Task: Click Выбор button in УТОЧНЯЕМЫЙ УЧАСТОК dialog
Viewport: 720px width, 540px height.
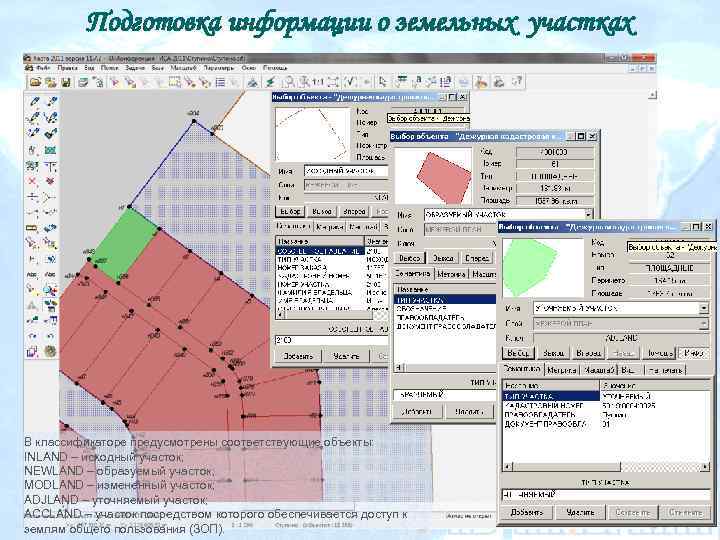Action: 518,353
